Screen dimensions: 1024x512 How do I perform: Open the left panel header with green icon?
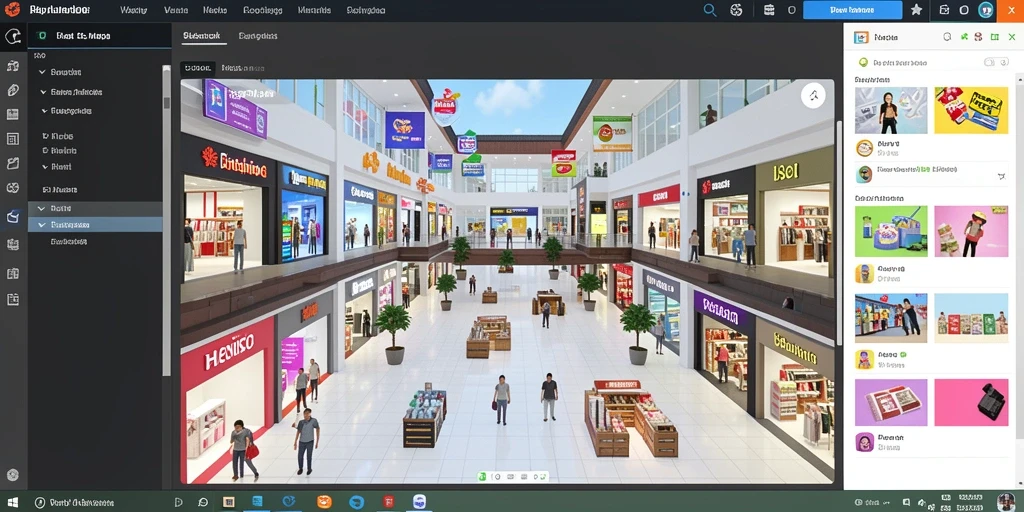pyautogui.click(x=99, y=36)
